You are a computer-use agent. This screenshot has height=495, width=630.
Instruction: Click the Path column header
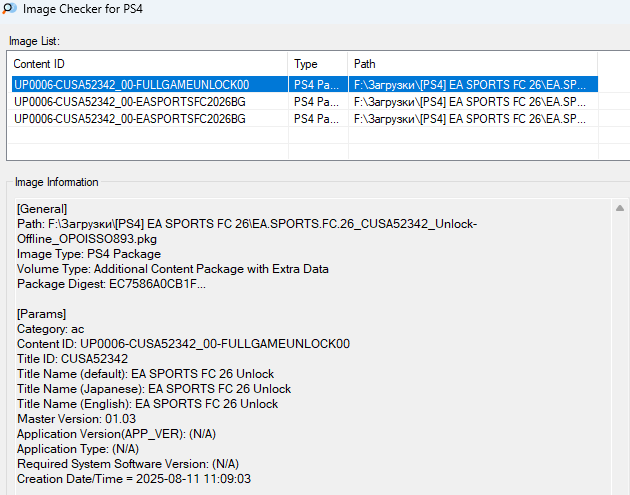click(x=472, y=63)
